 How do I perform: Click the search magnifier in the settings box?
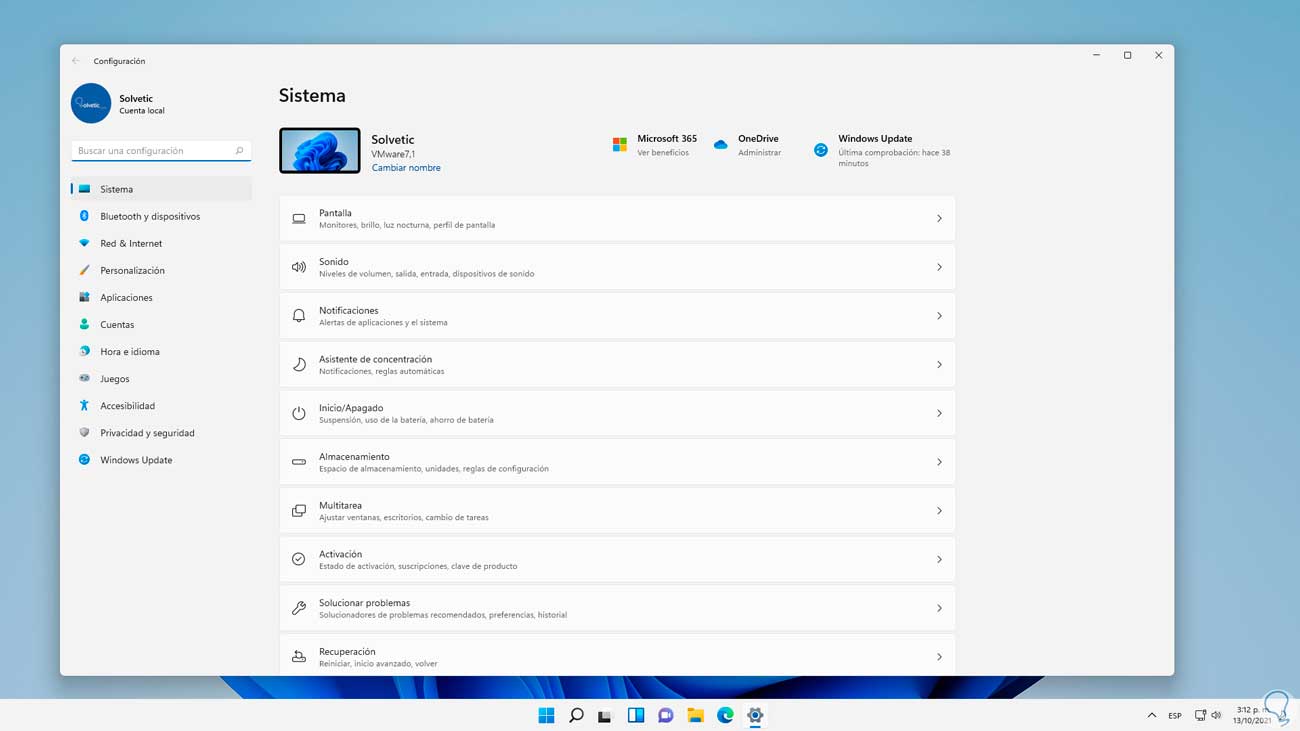239,151
